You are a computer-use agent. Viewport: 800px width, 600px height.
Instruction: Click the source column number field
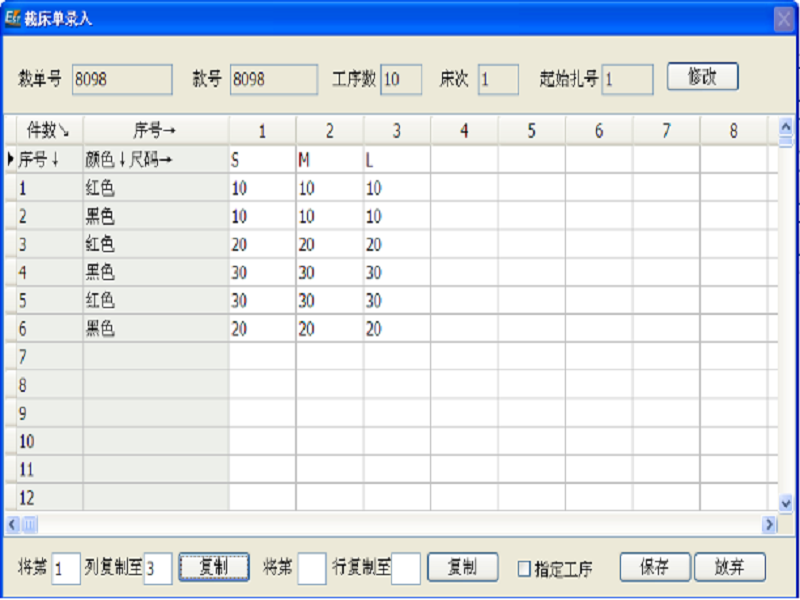click(x=66, y=569)
